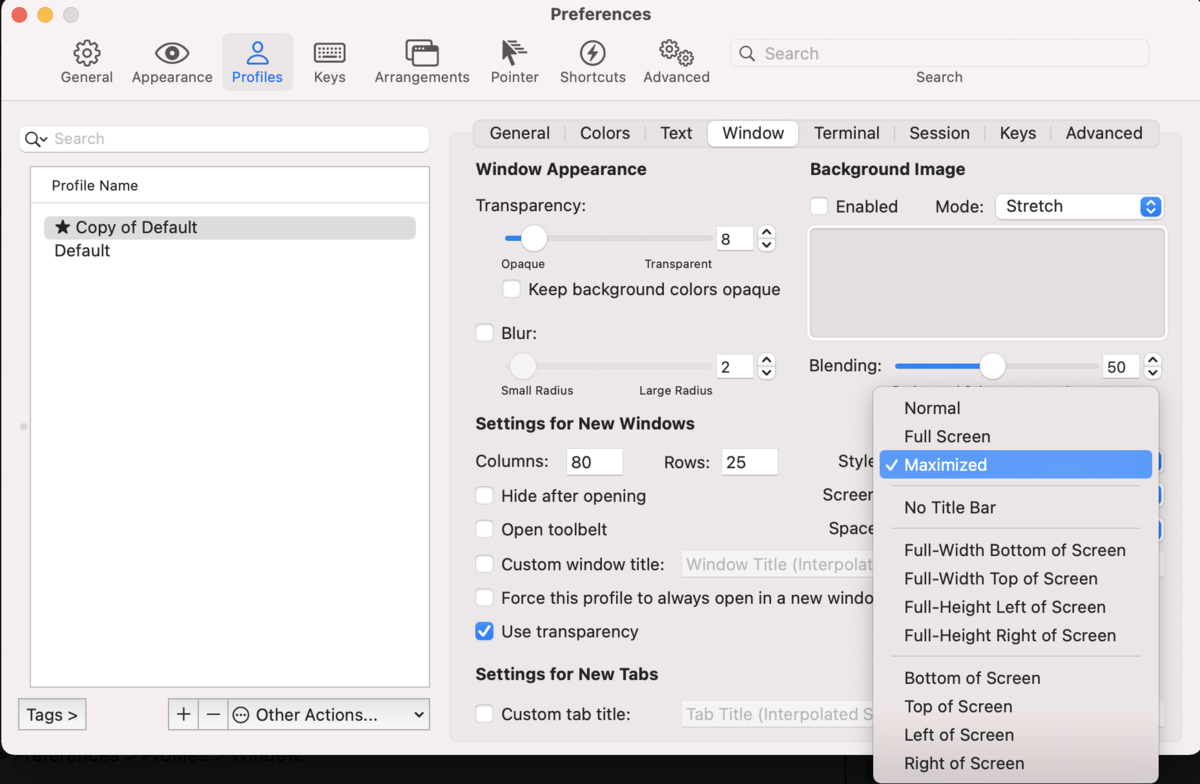The height and width of the screenshot is (784, 1200).
Task: Click the Transparency slider knob
Action: [x=534, y=238]
